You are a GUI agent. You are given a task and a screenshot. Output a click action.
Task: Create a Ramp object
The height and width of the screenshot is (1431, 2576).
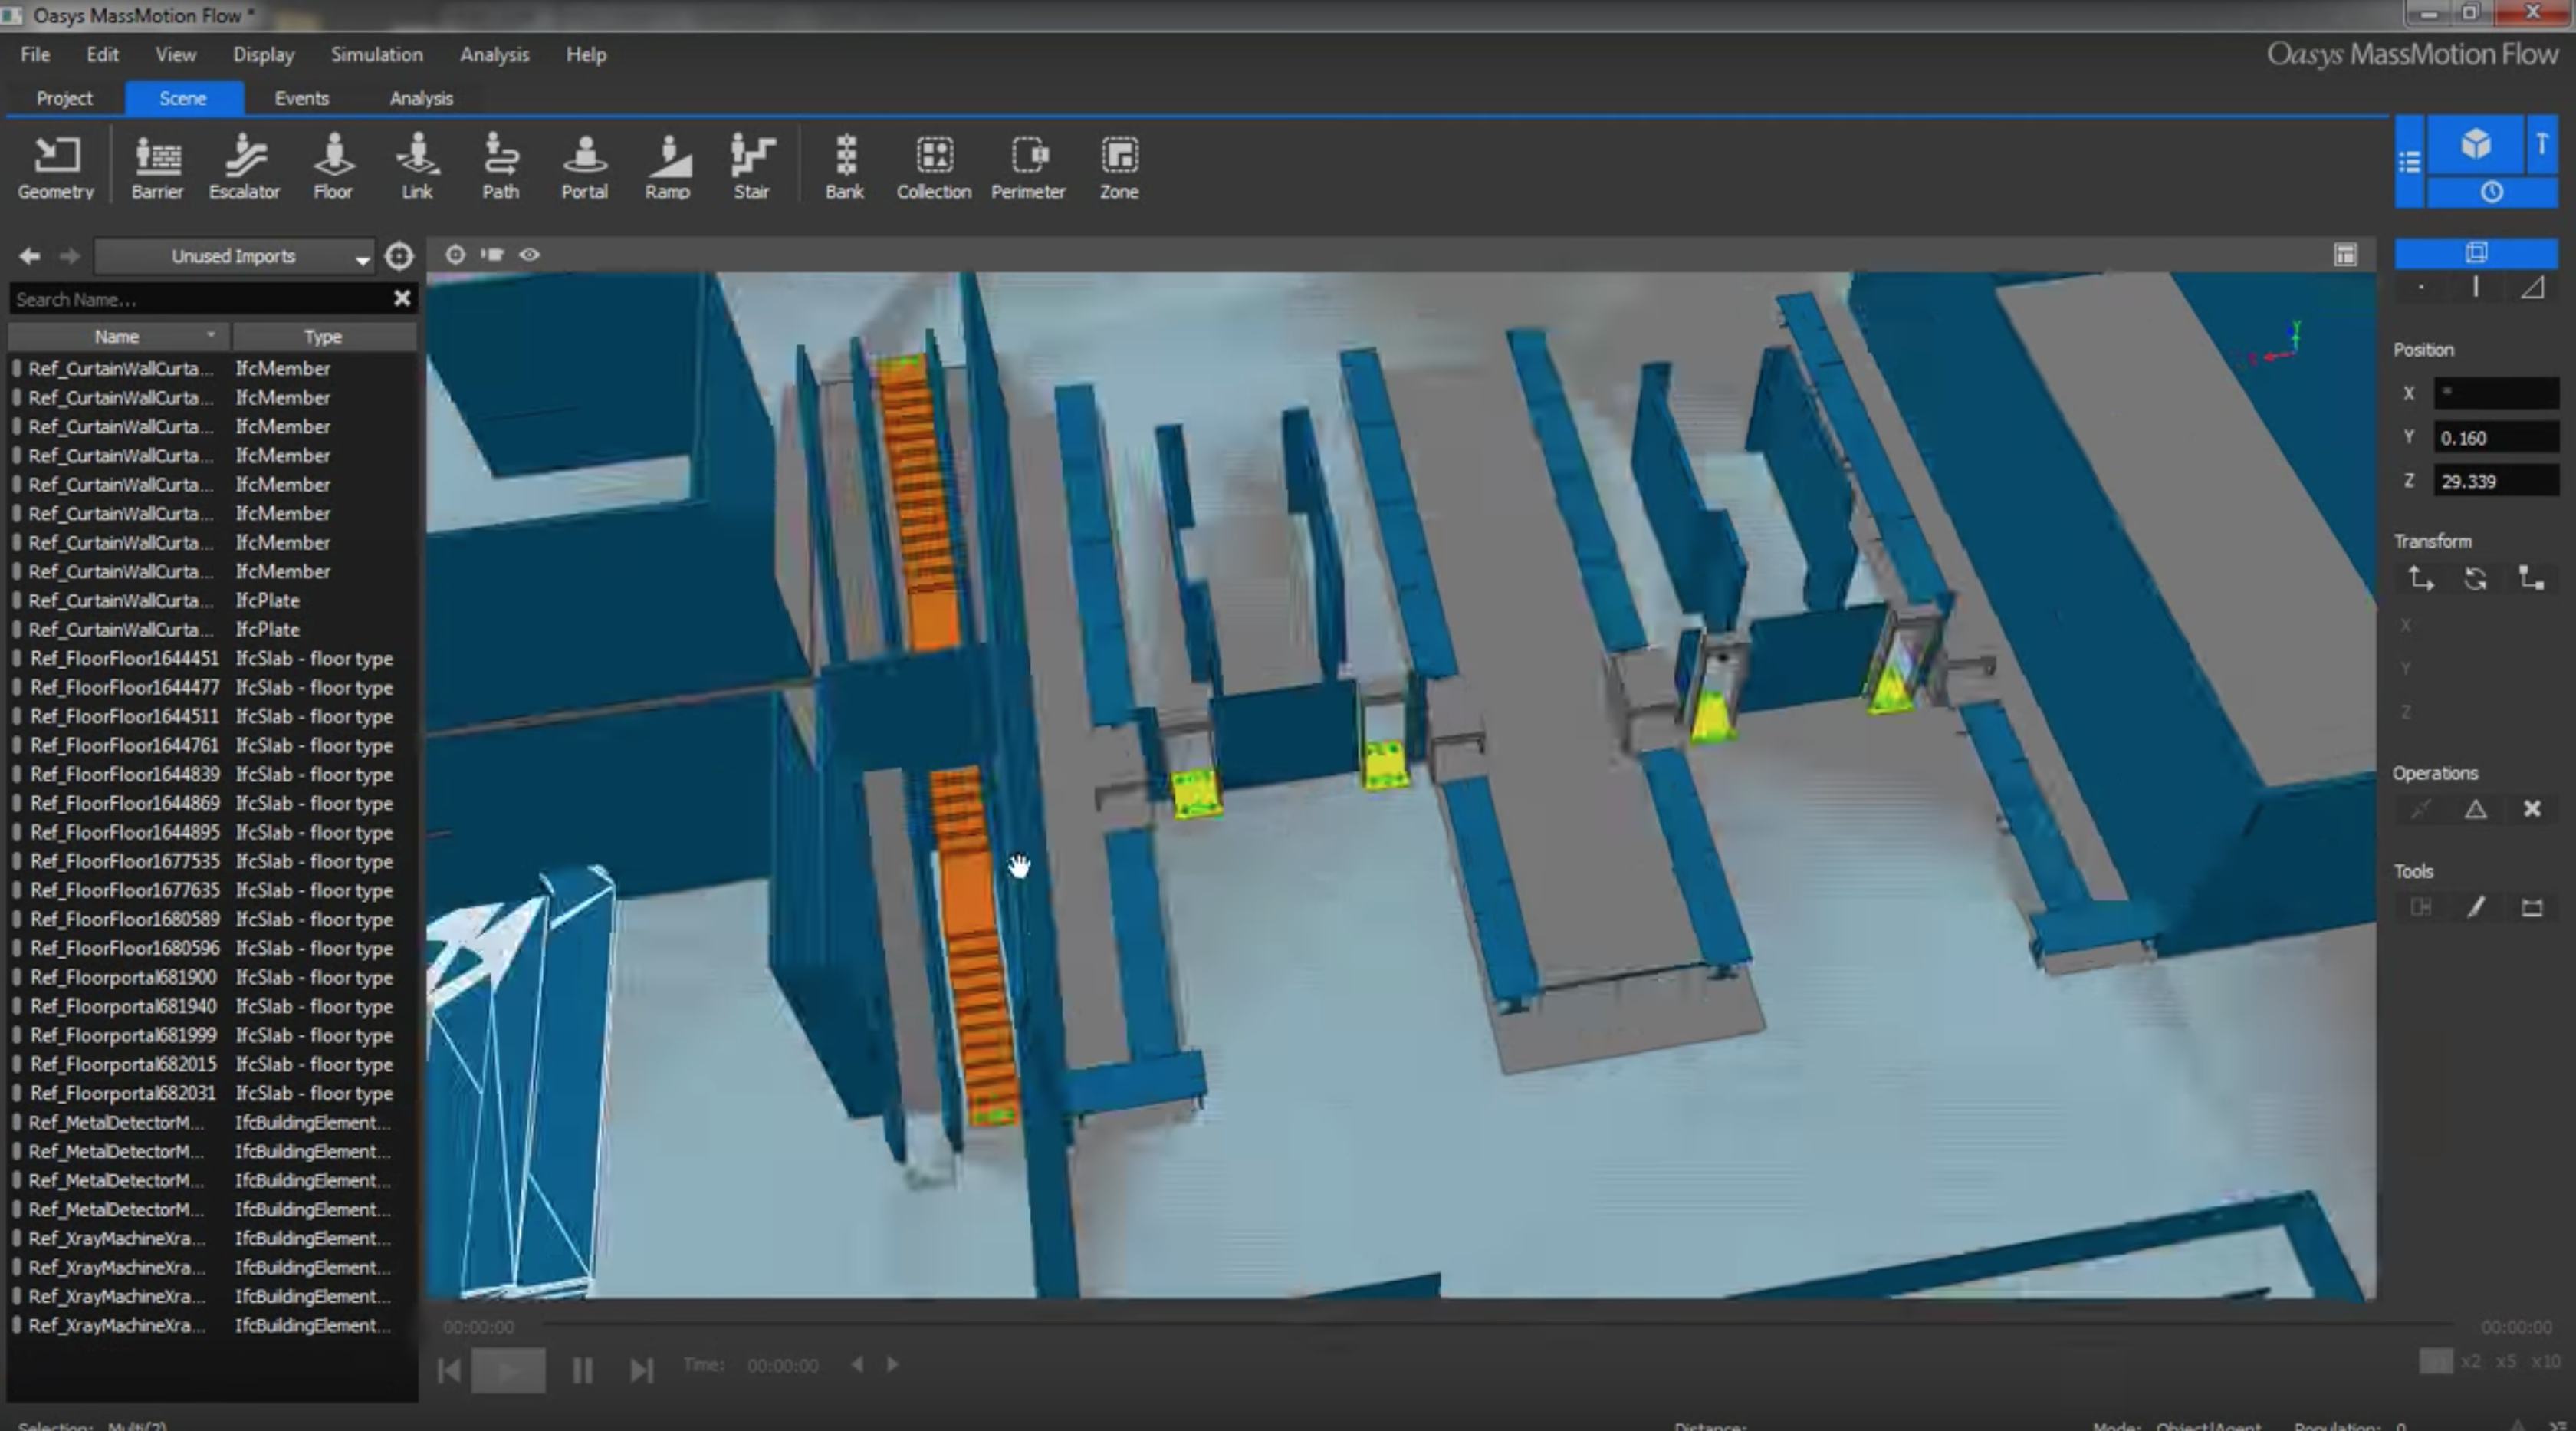click(x=668, y=168)
